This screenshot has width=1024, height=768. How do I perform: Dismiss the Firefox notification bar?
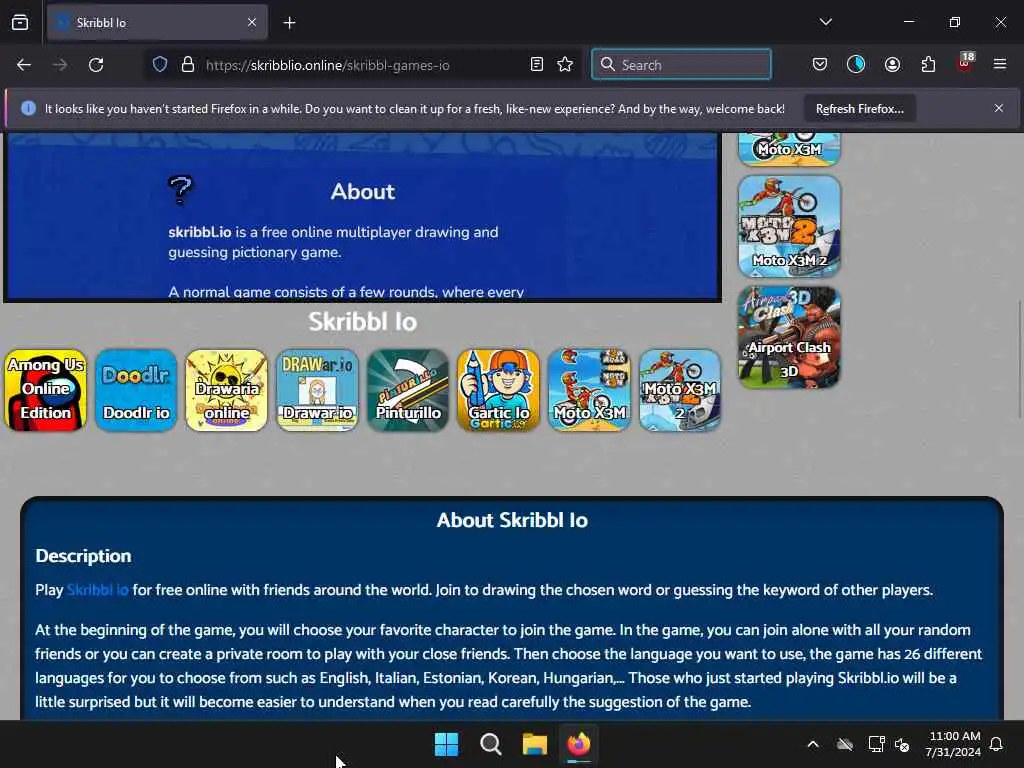click(x=999, y=108)
